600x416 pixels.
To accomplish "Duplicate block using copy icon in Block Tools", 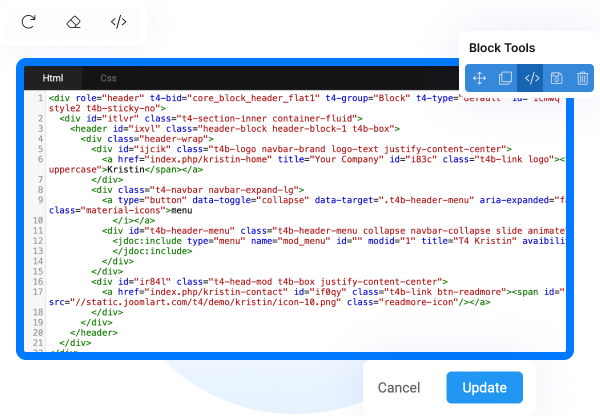I will click(505, 78).
